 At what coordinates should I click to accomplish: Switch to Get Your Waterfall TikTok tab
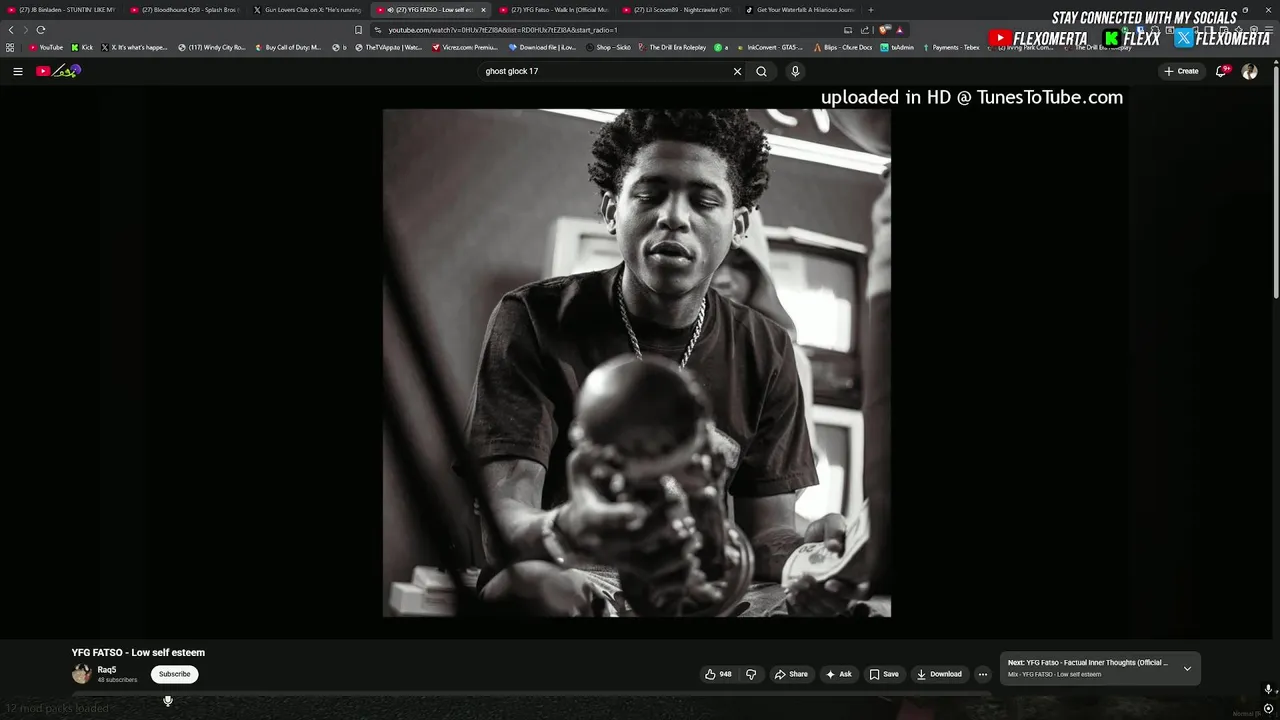click(x=800, y=10)
